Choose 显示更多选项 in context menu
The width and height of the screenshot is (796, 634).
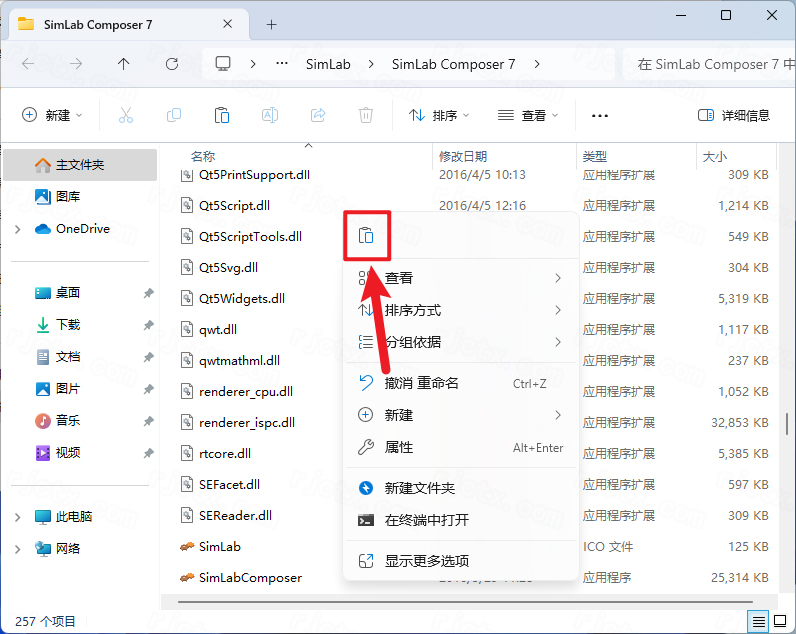click(x=461, y=561)
